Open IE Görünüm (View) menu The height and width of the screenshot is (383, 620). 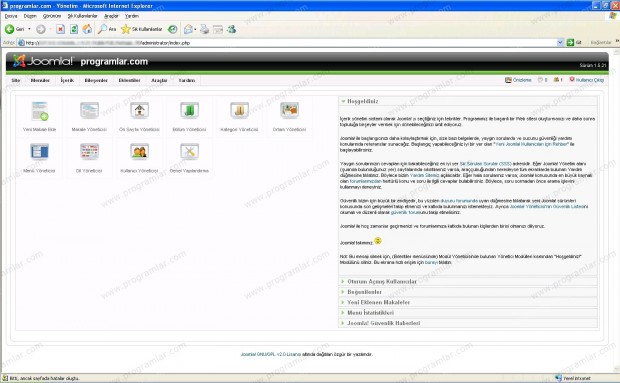[52, 16]
